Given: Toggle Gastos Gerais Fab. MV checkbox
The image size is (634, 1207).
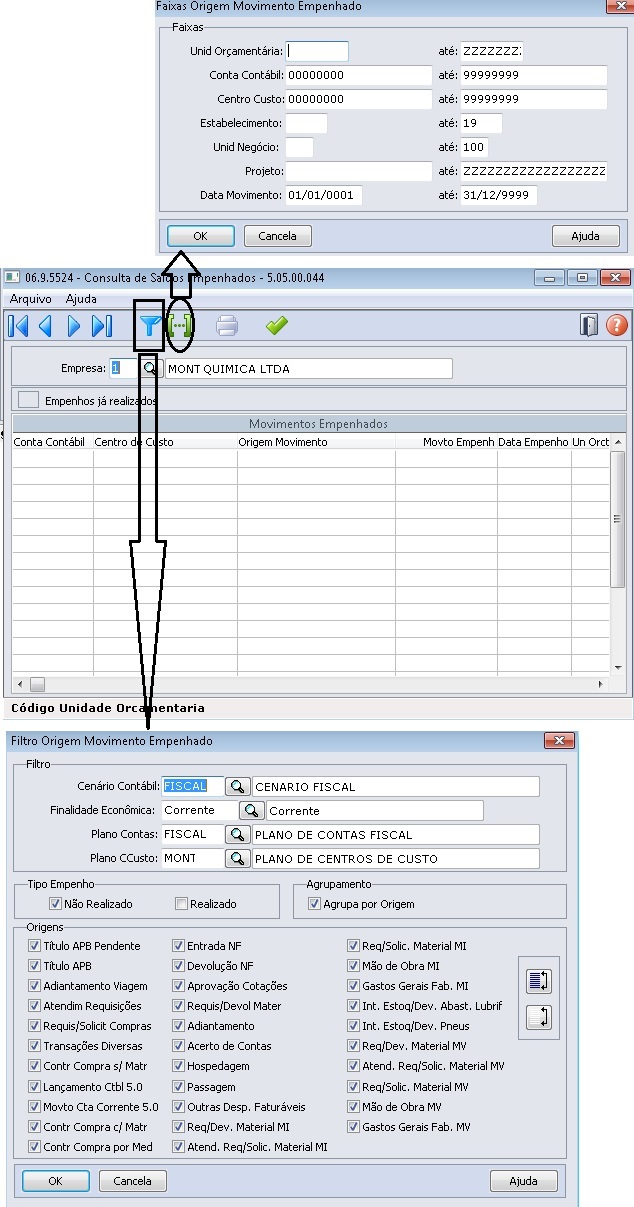Looking at the screenshot, I should point(354,1127).
